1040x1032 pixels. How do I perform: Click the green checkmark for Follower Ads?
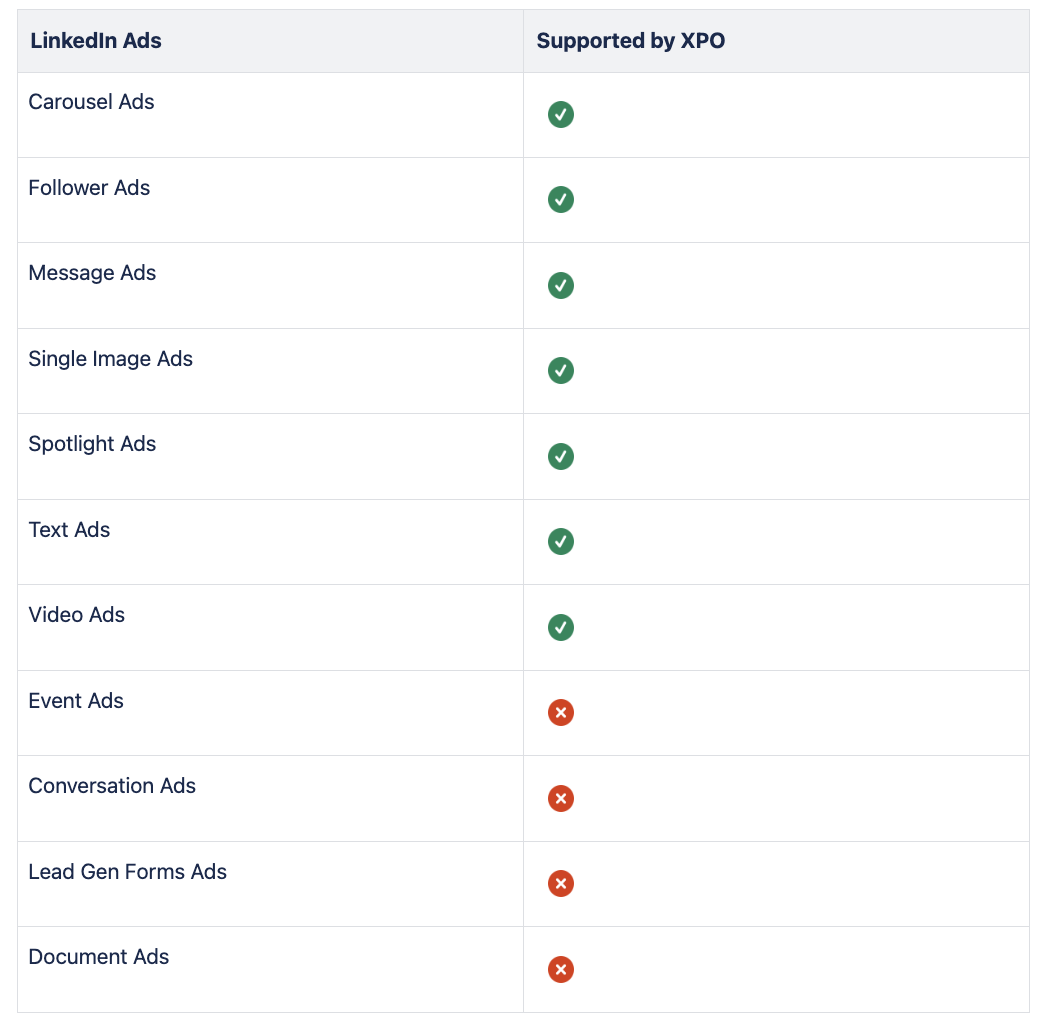click(561, 200)
